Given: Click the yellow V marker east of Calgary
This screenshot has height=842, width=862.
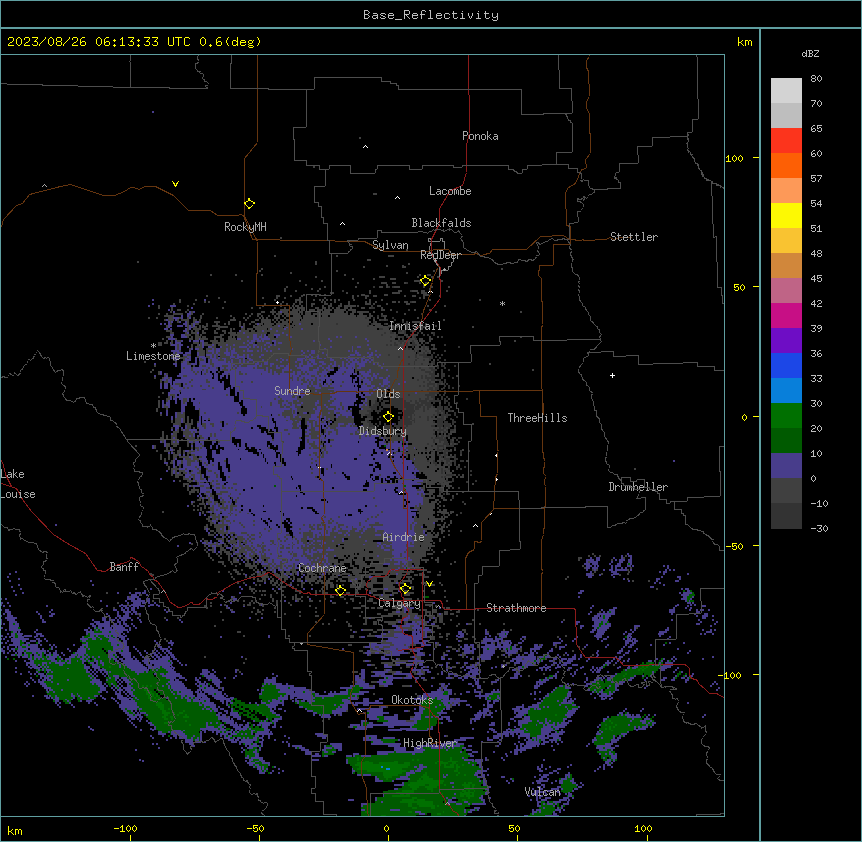Looking at the screenshot, I should coord(429,584).
